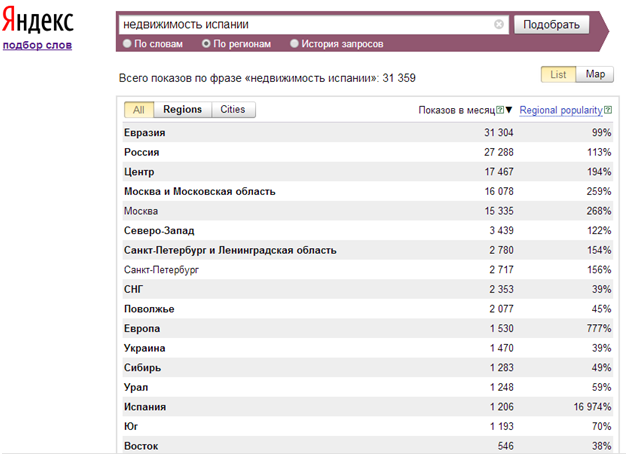
Task: Click the 27 288 impressions value
Action: pyautogui.click(x=499, y=153)
